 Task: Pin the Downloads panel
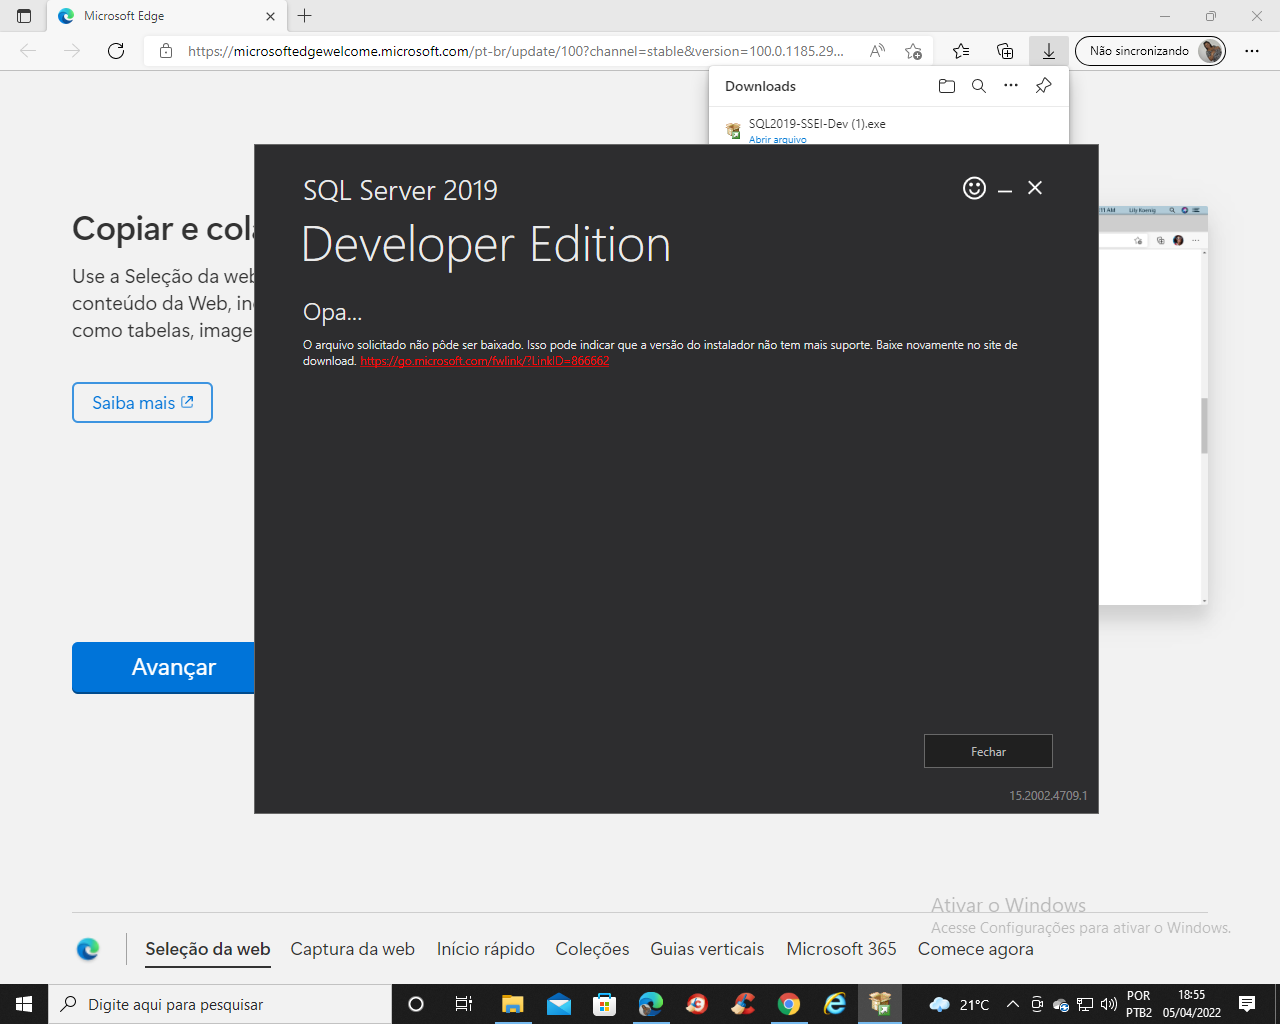pyautogui.click(x=1043, y=86)
